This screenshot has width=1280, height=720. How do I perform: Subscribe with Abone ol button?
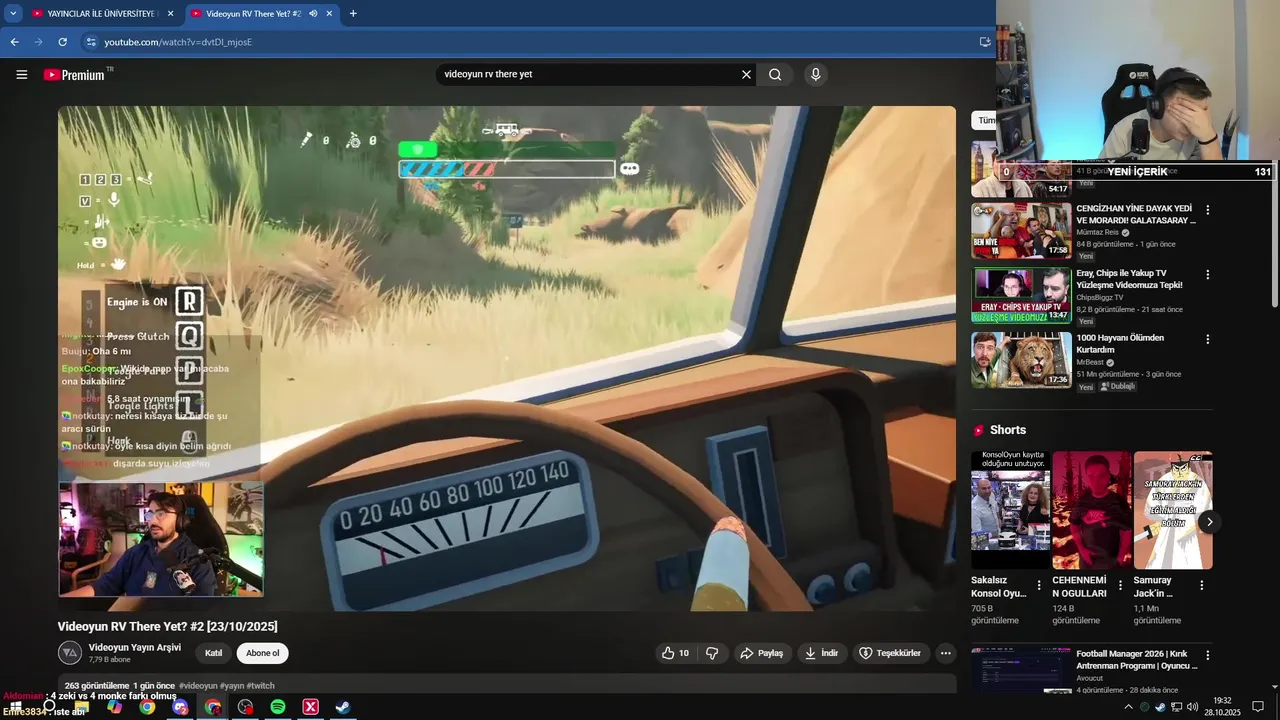pos(263,653)
